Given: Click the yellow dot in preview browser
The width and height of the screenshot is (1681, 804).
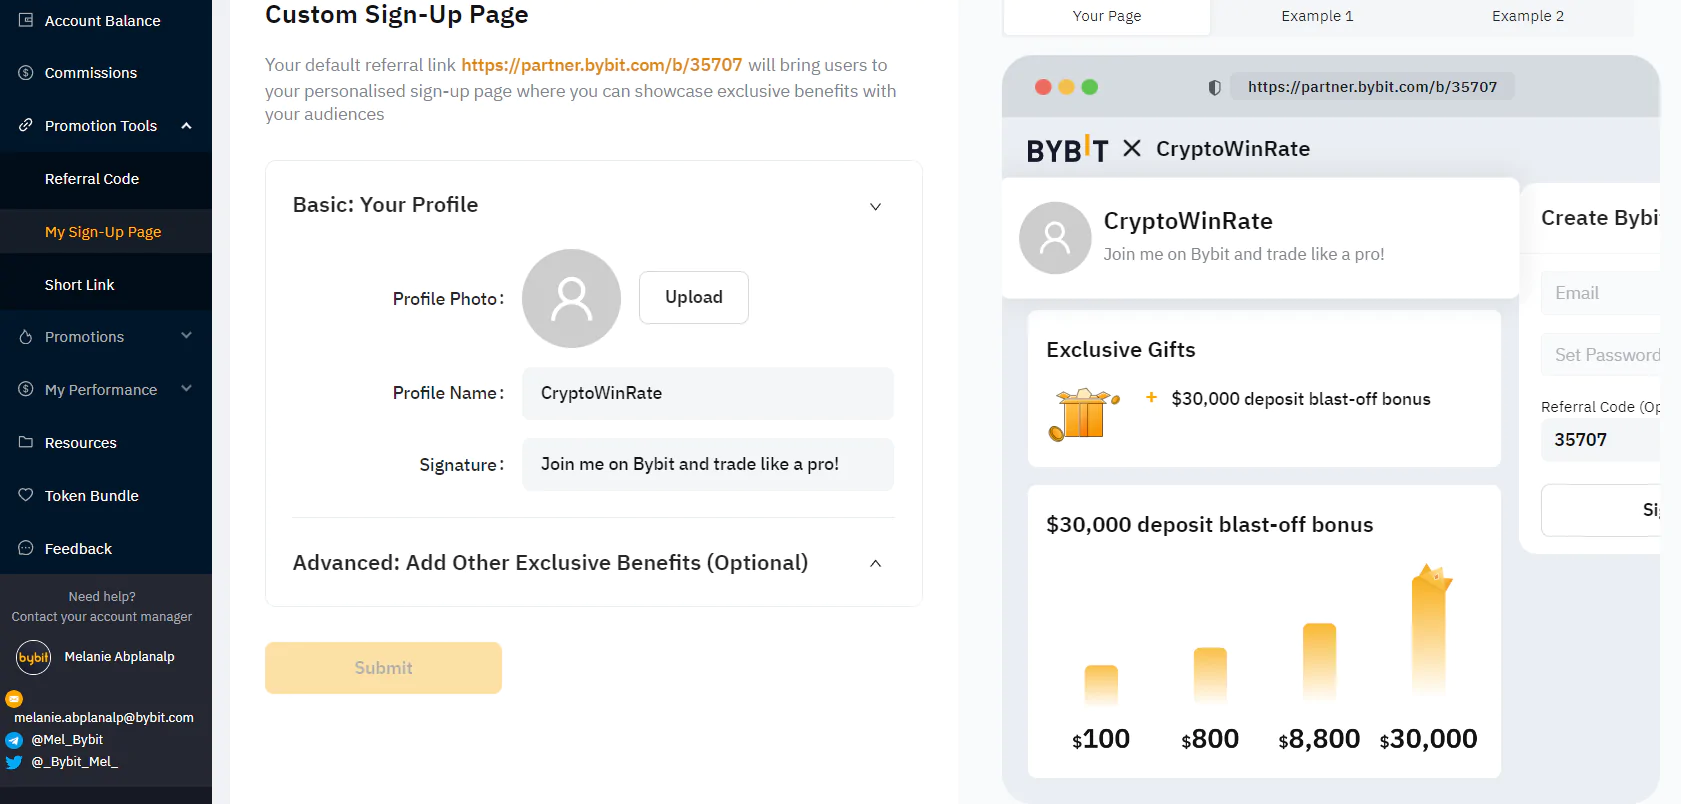Looking at the screenshot, I should click(1066, 87).
